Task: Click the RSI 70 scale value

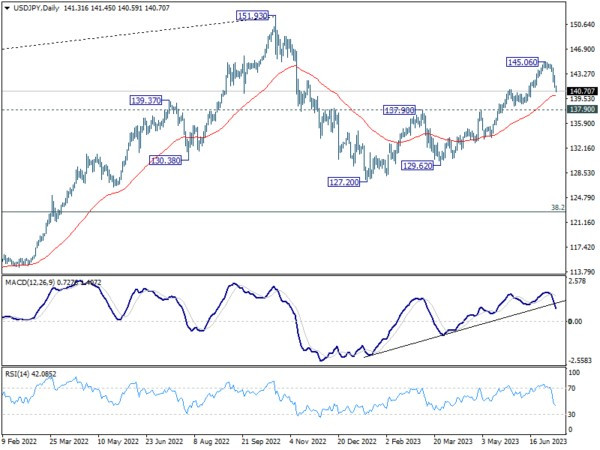Action: point(572,389)
